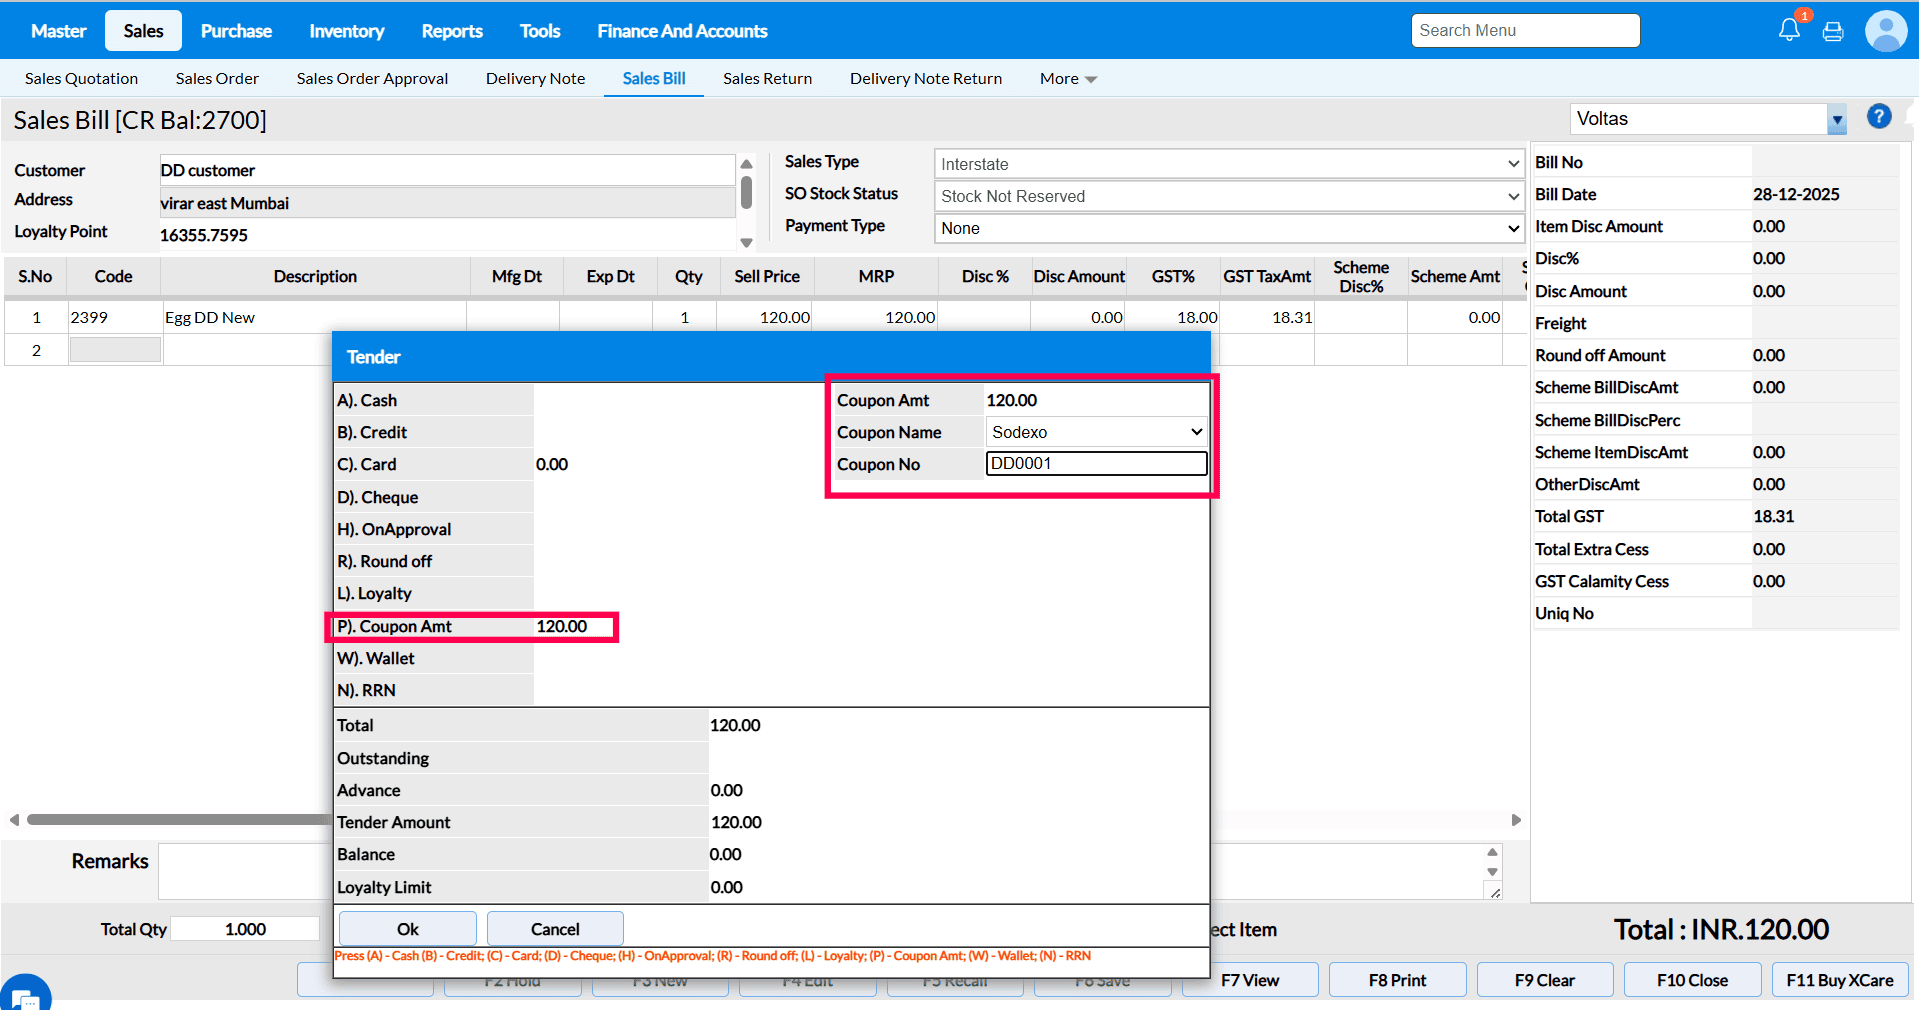Image resolution: width=1919 pixels, height=1010 pixels.
Task: Open the Inventory menu
Action: [346, 31]
